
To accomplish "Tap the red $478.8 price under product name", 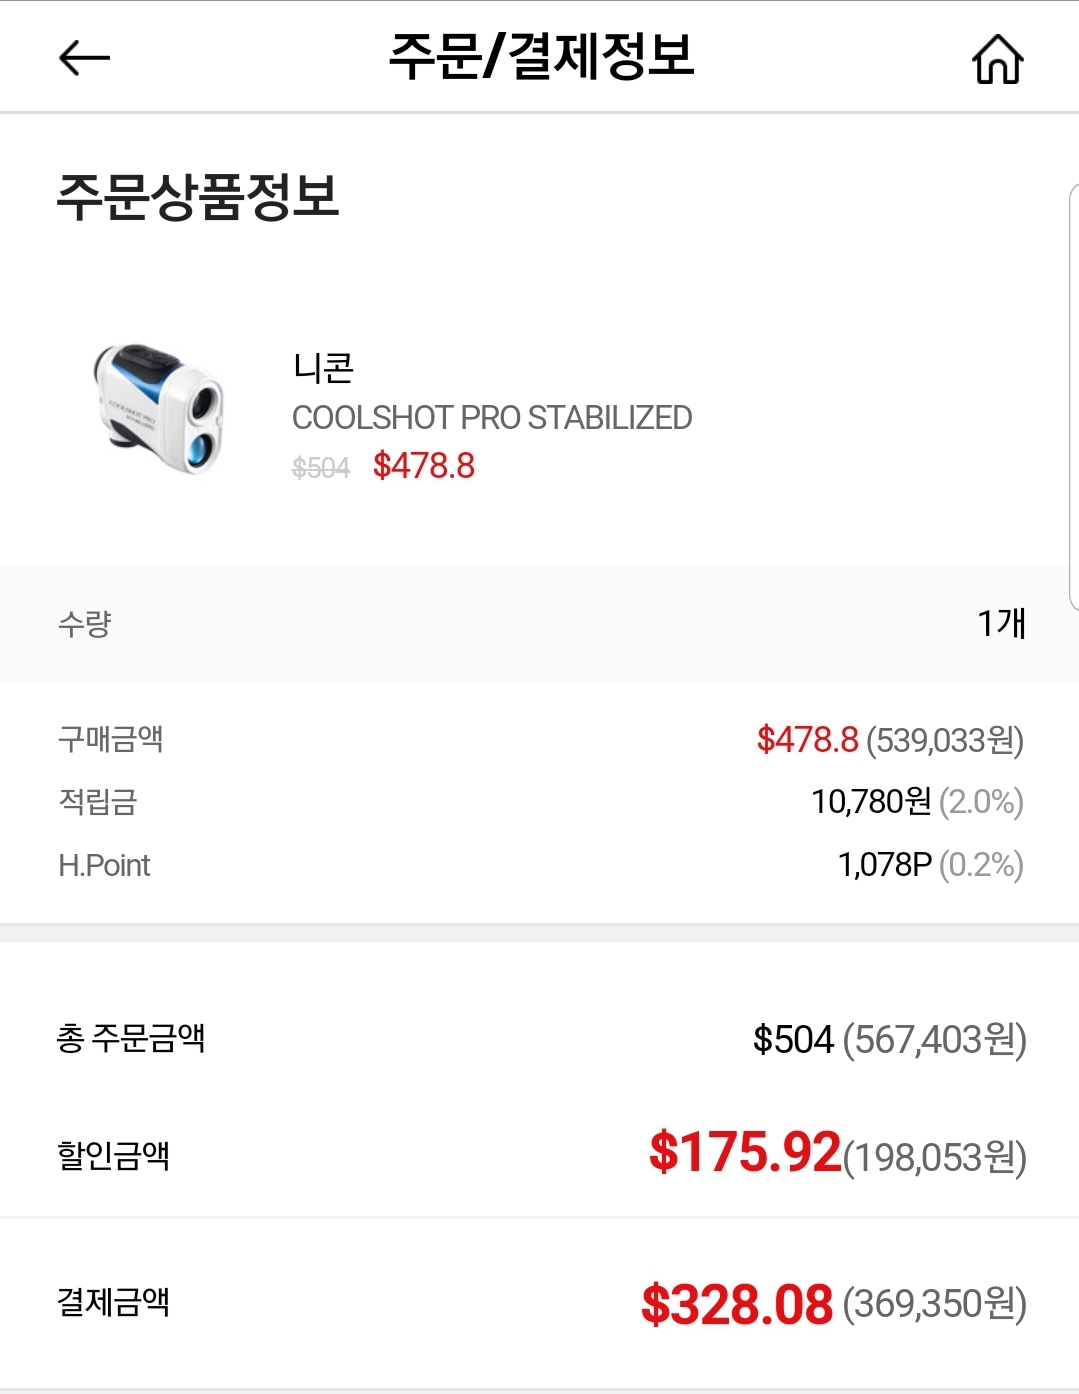I will click(424, 466).
